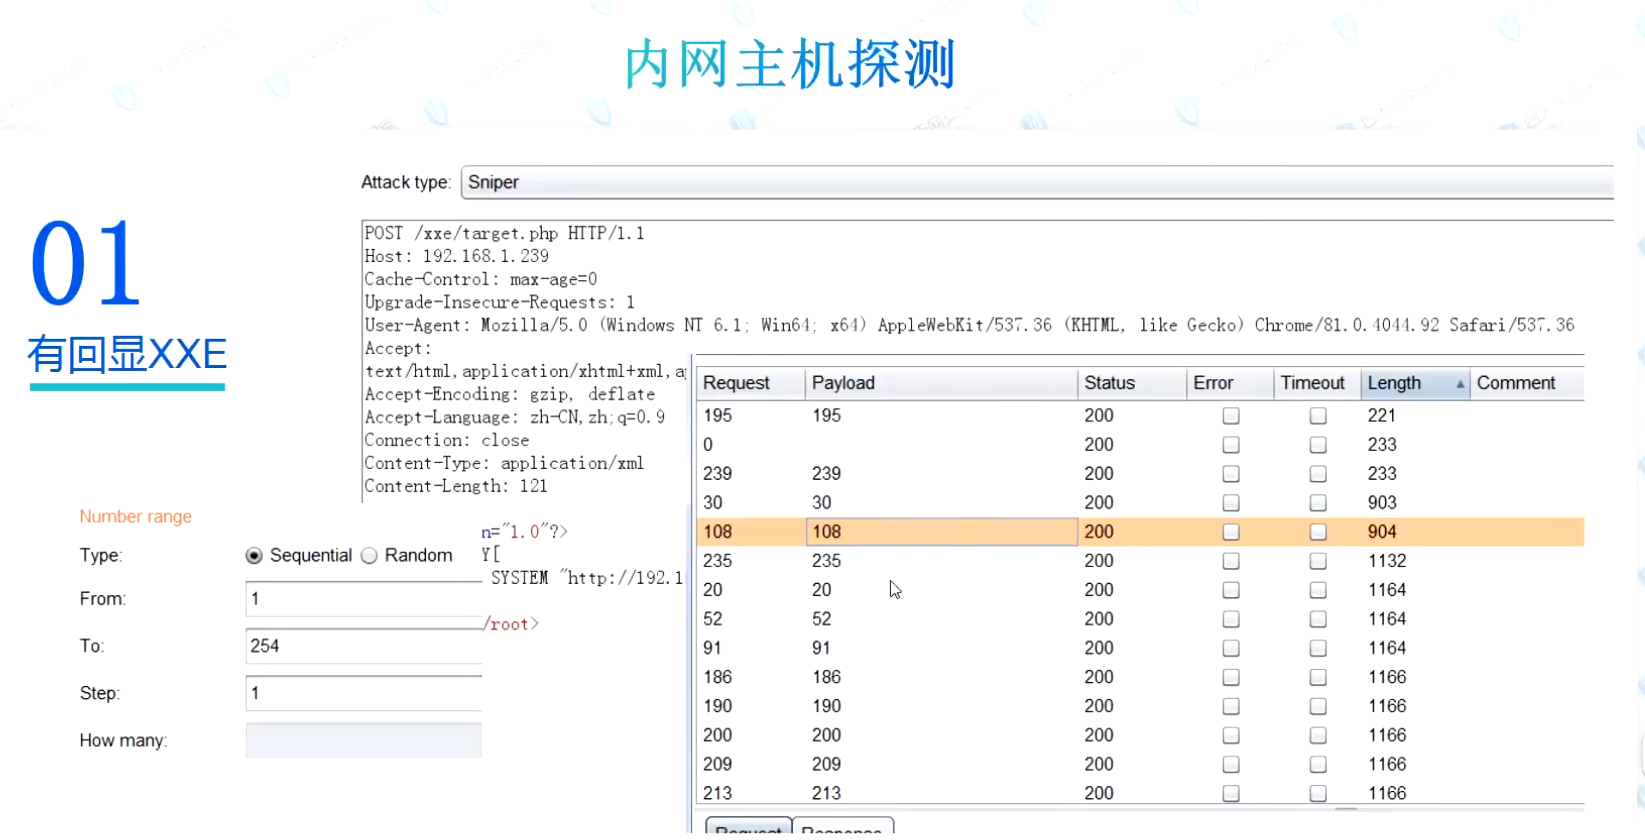
Task: Open the Attack type dropdown showing Sniper
Action: pos(1037,182)
